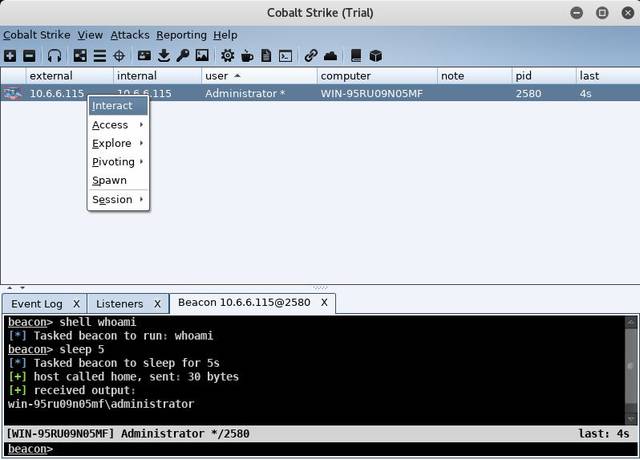Screen dimensions: 640x460
Task: Open the help book icon
Action: [x=356, y=56]
